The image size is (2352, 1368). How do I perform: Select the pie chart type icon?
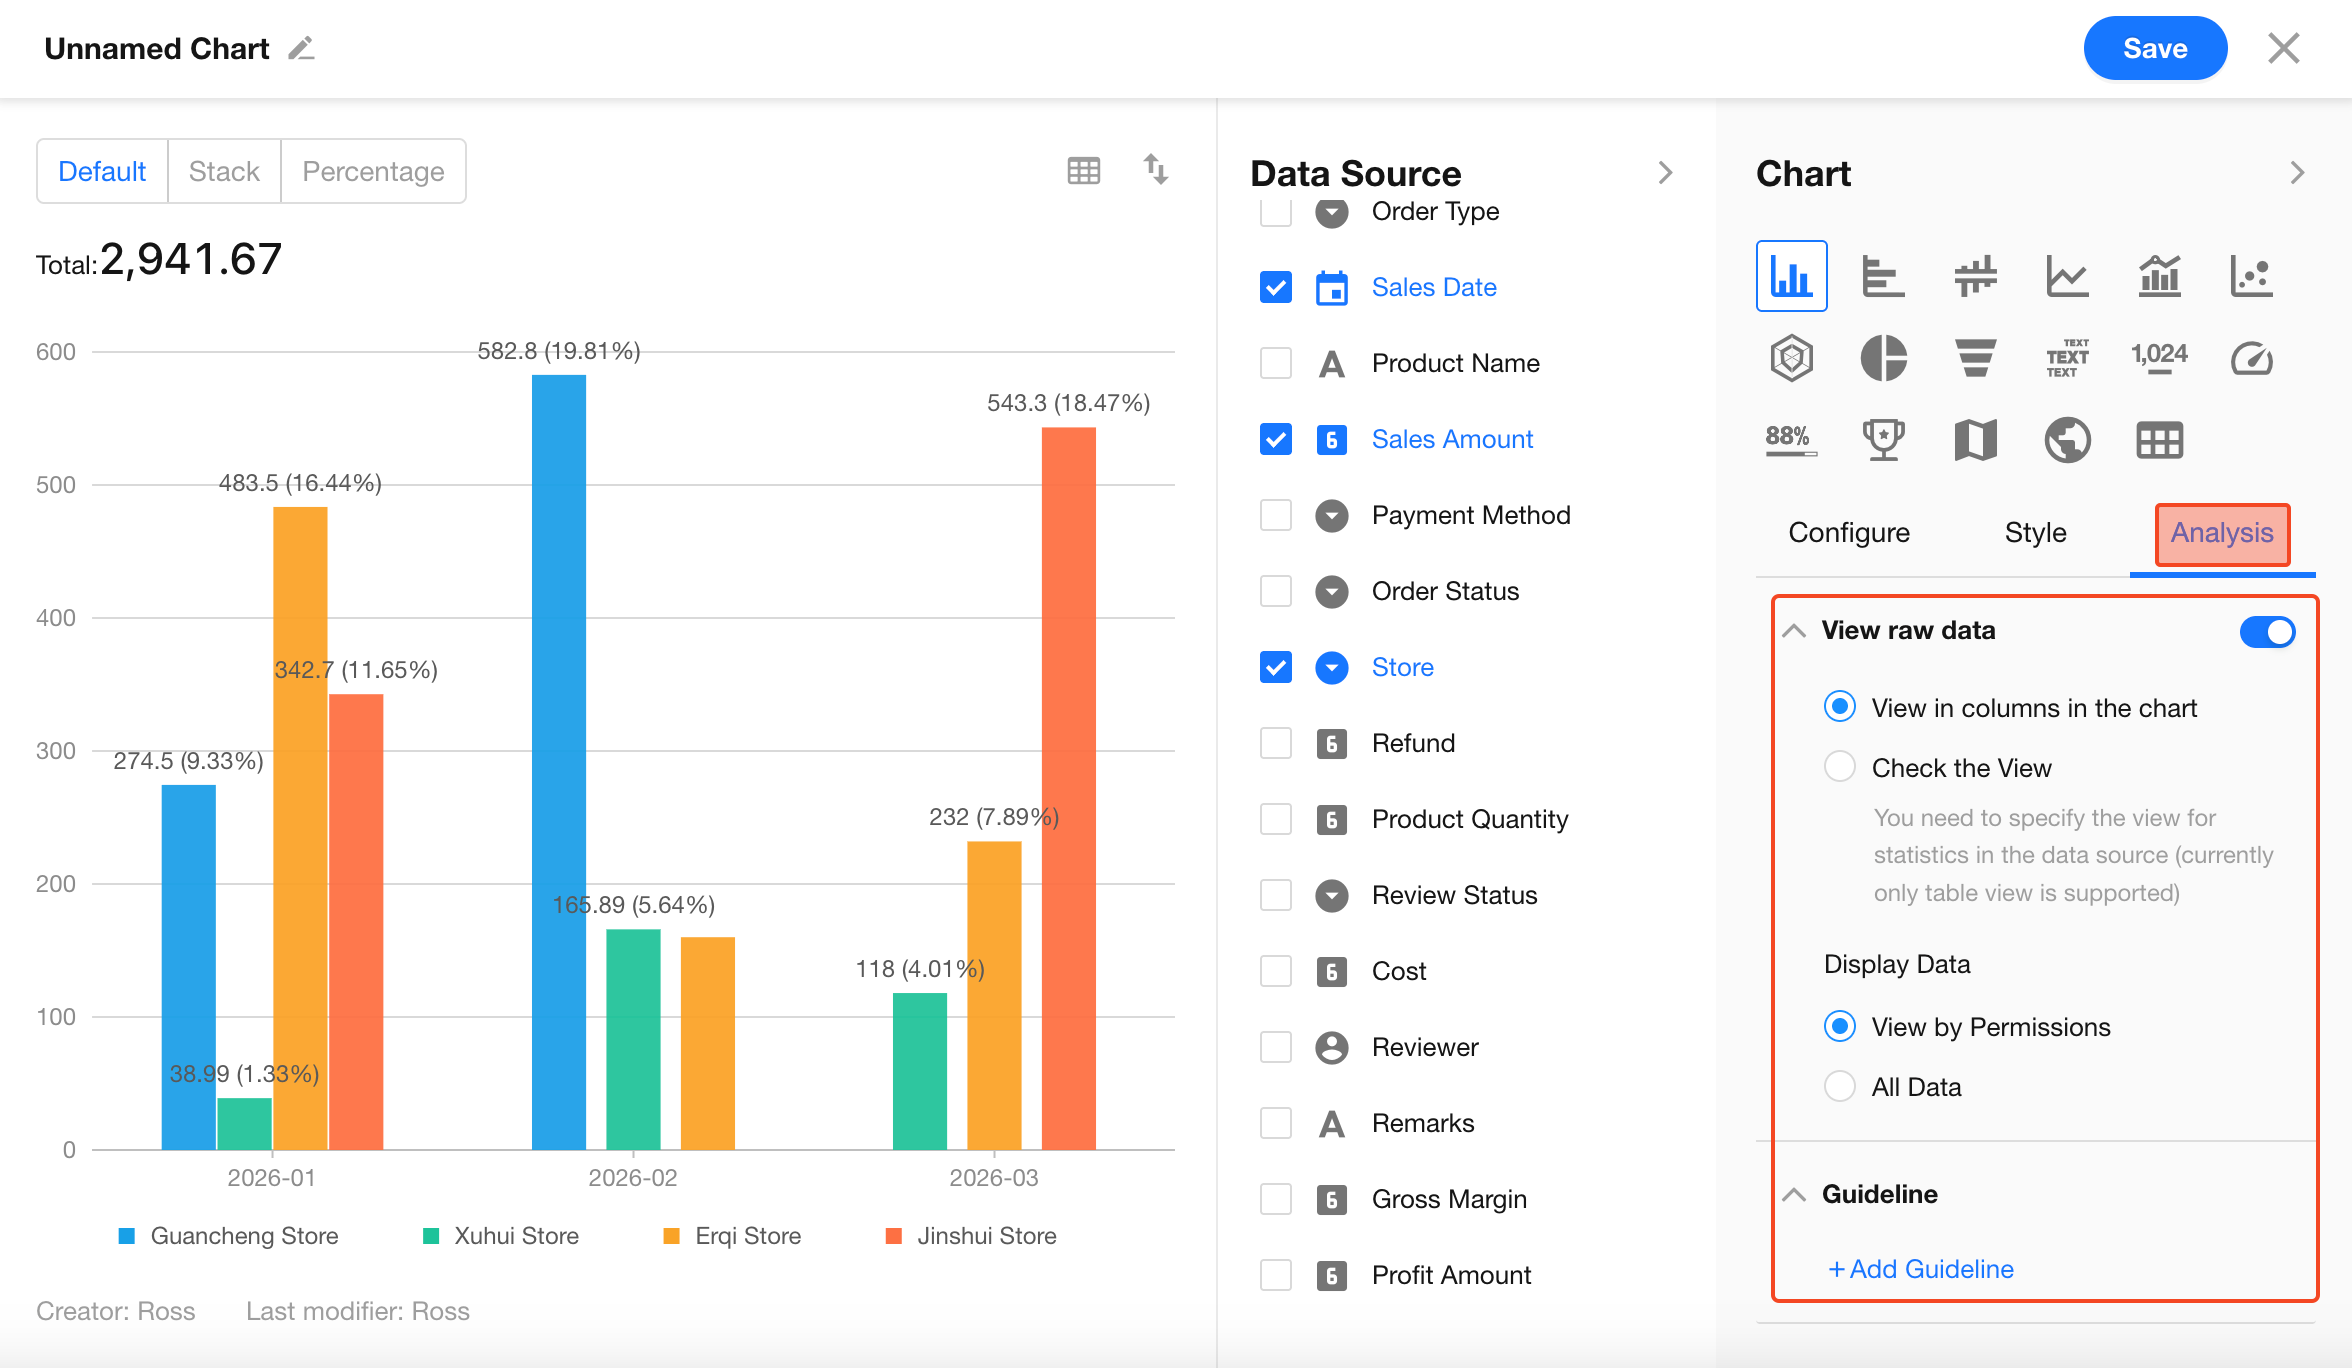point(1883,358)
